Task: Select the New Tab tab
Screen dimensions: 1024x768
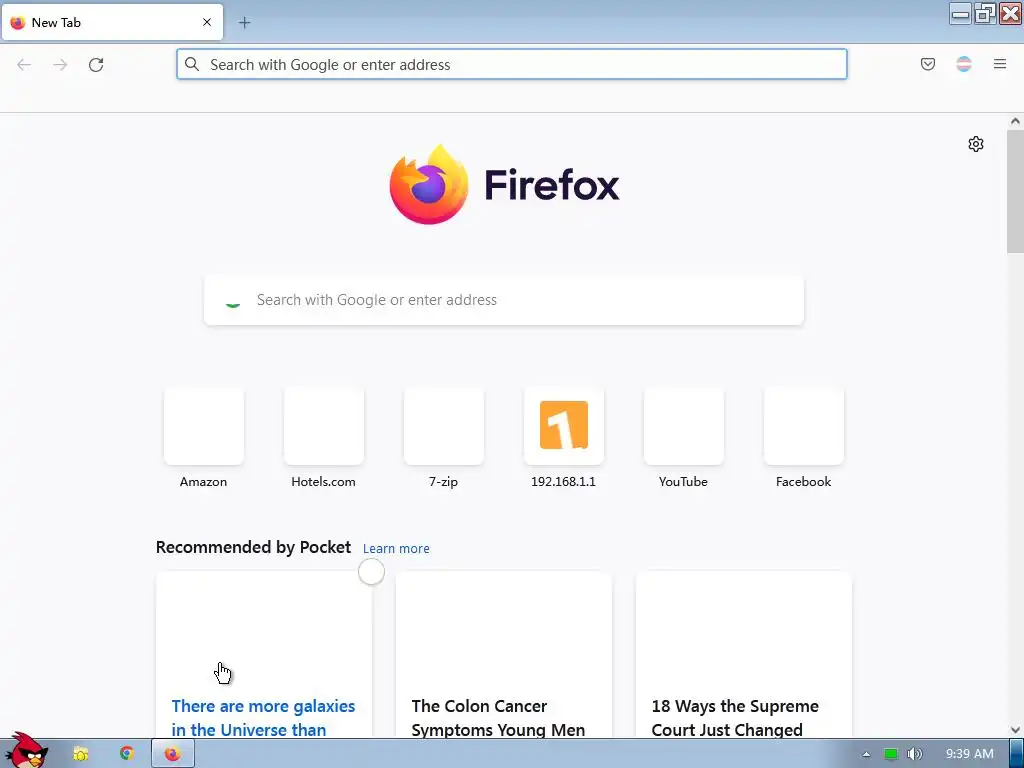Action: pos(112,22)
